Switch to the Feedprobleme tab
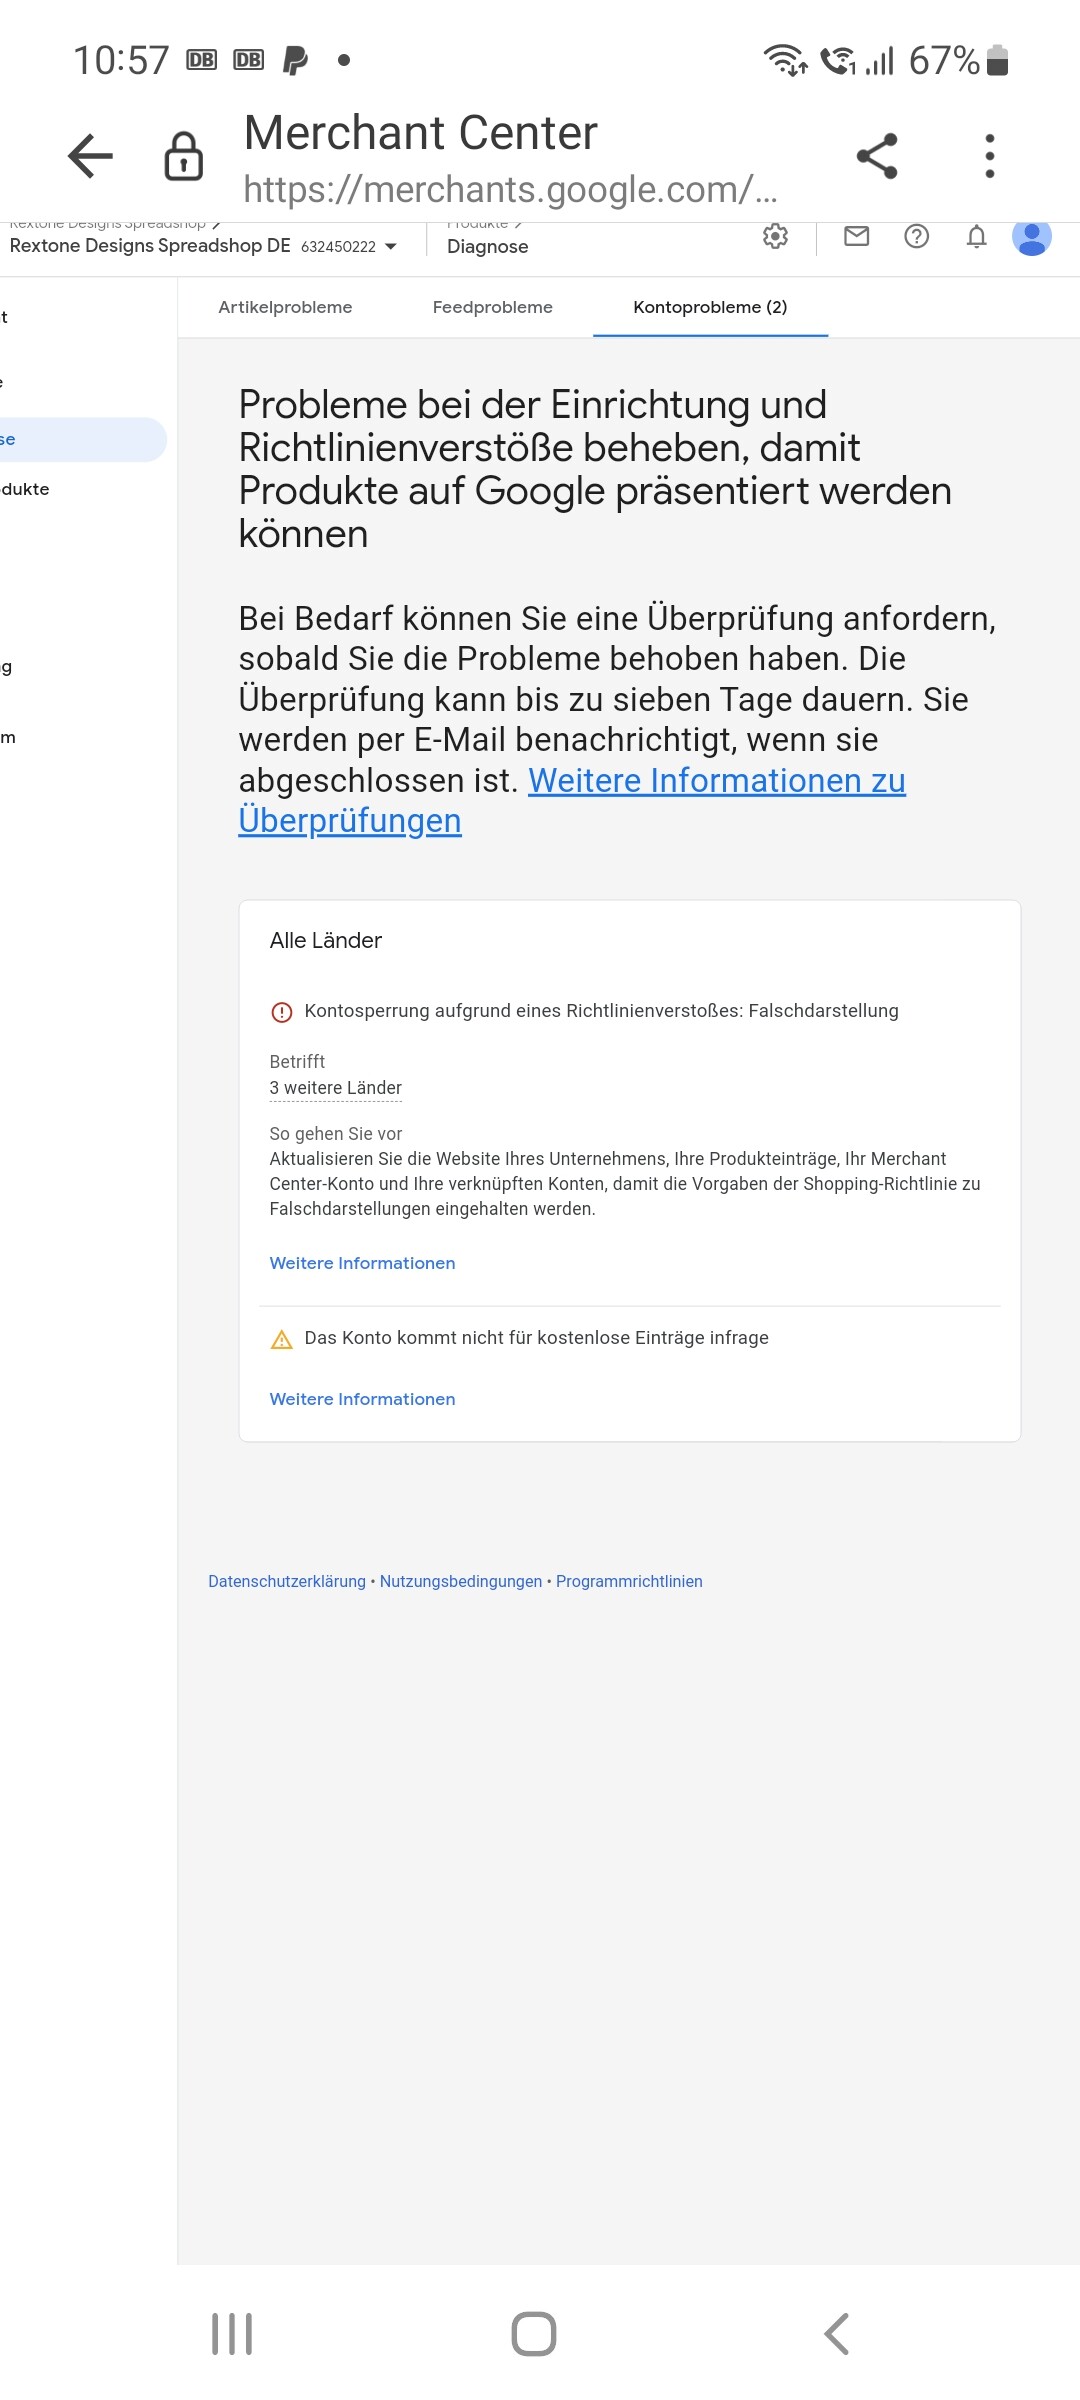1080x2400 pixels. click(492, 307)
